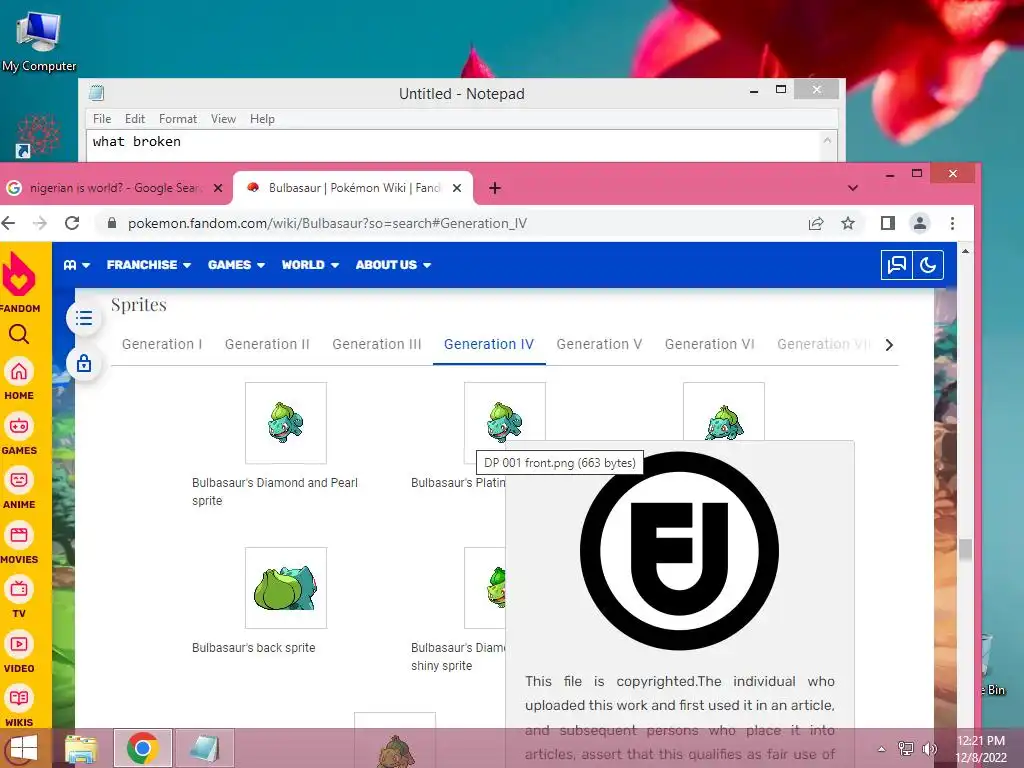Open Chrome side panel
The image size is (1024, 768).
(x=888, y=223)
